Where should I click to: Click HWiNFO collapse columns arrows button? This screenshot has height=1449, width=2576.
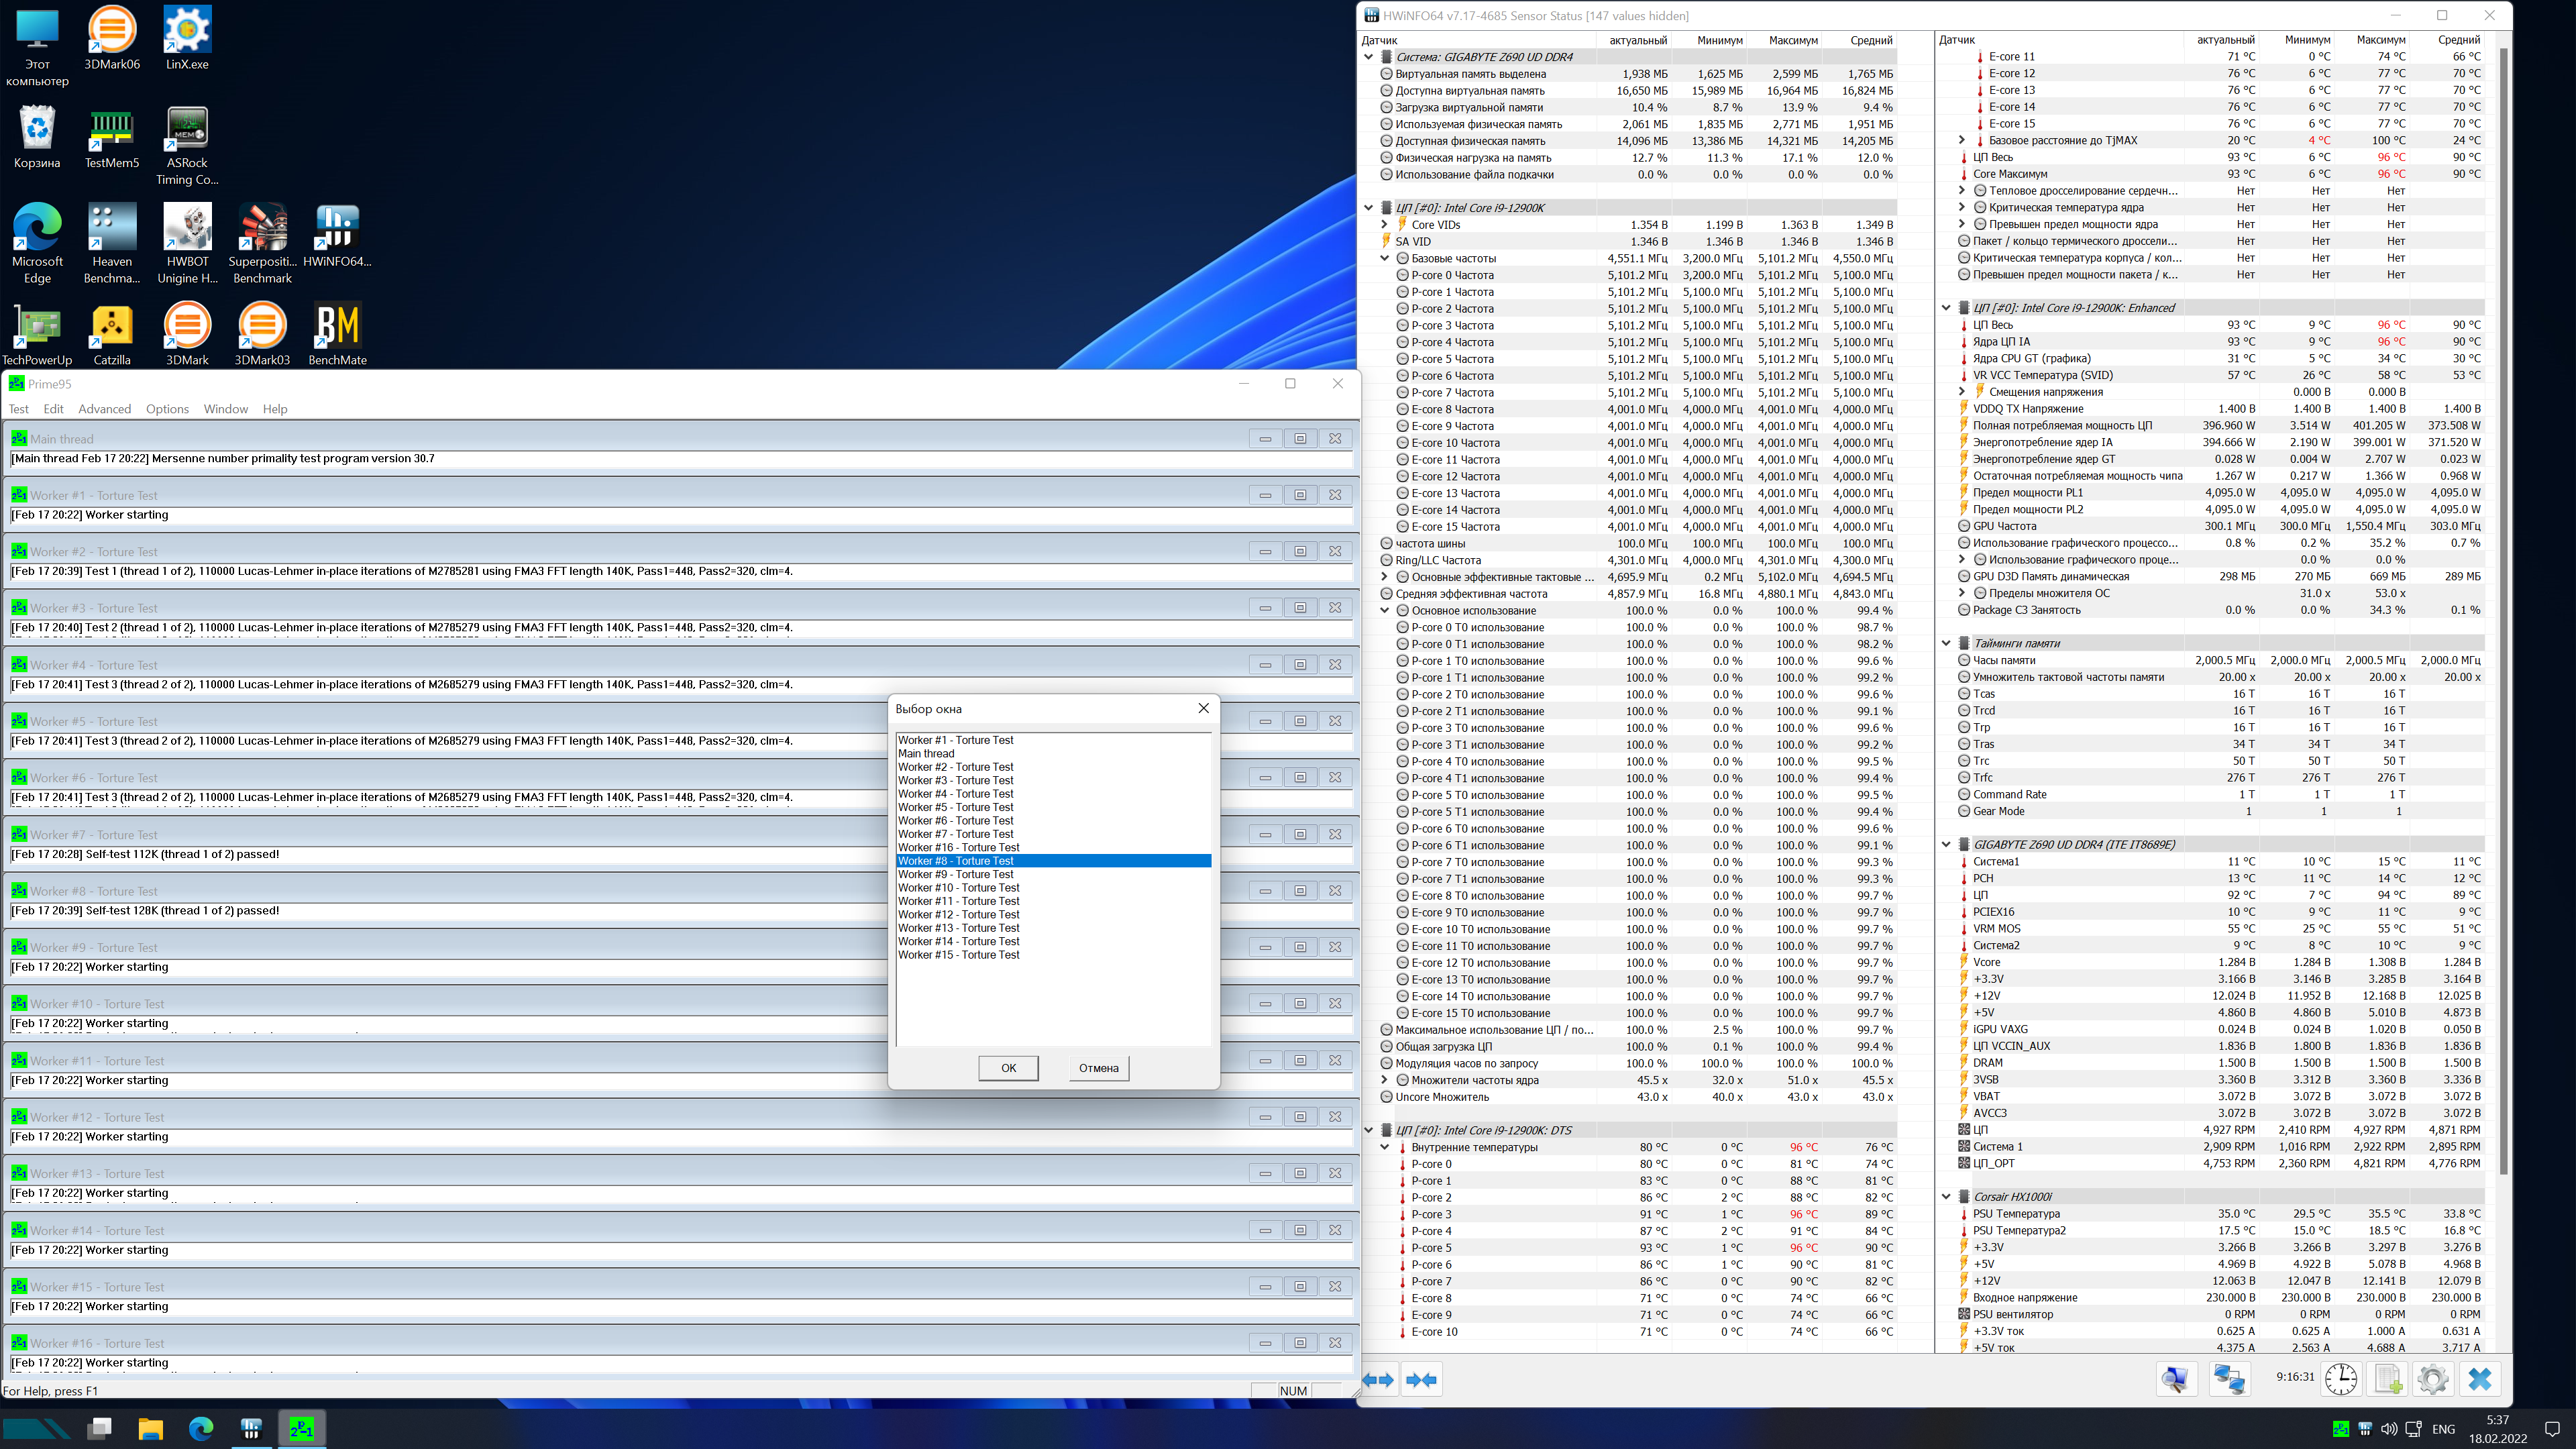pos(1421,1380)
